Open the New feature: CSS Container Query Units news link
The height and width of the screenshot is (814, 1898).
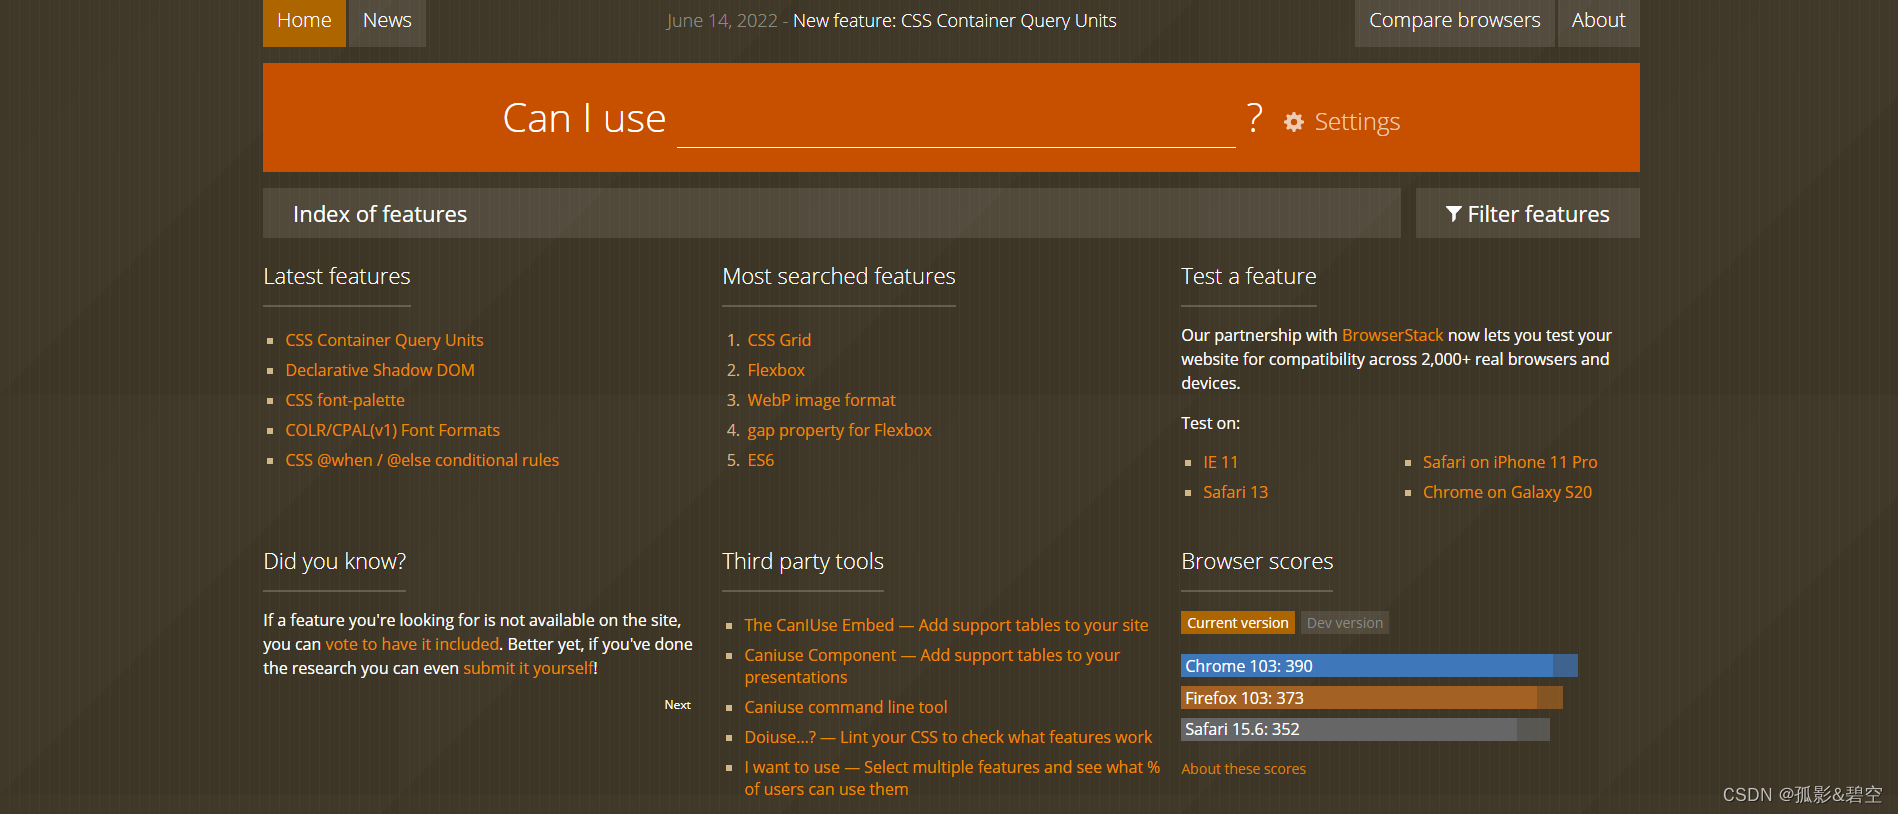pos(955,21)
